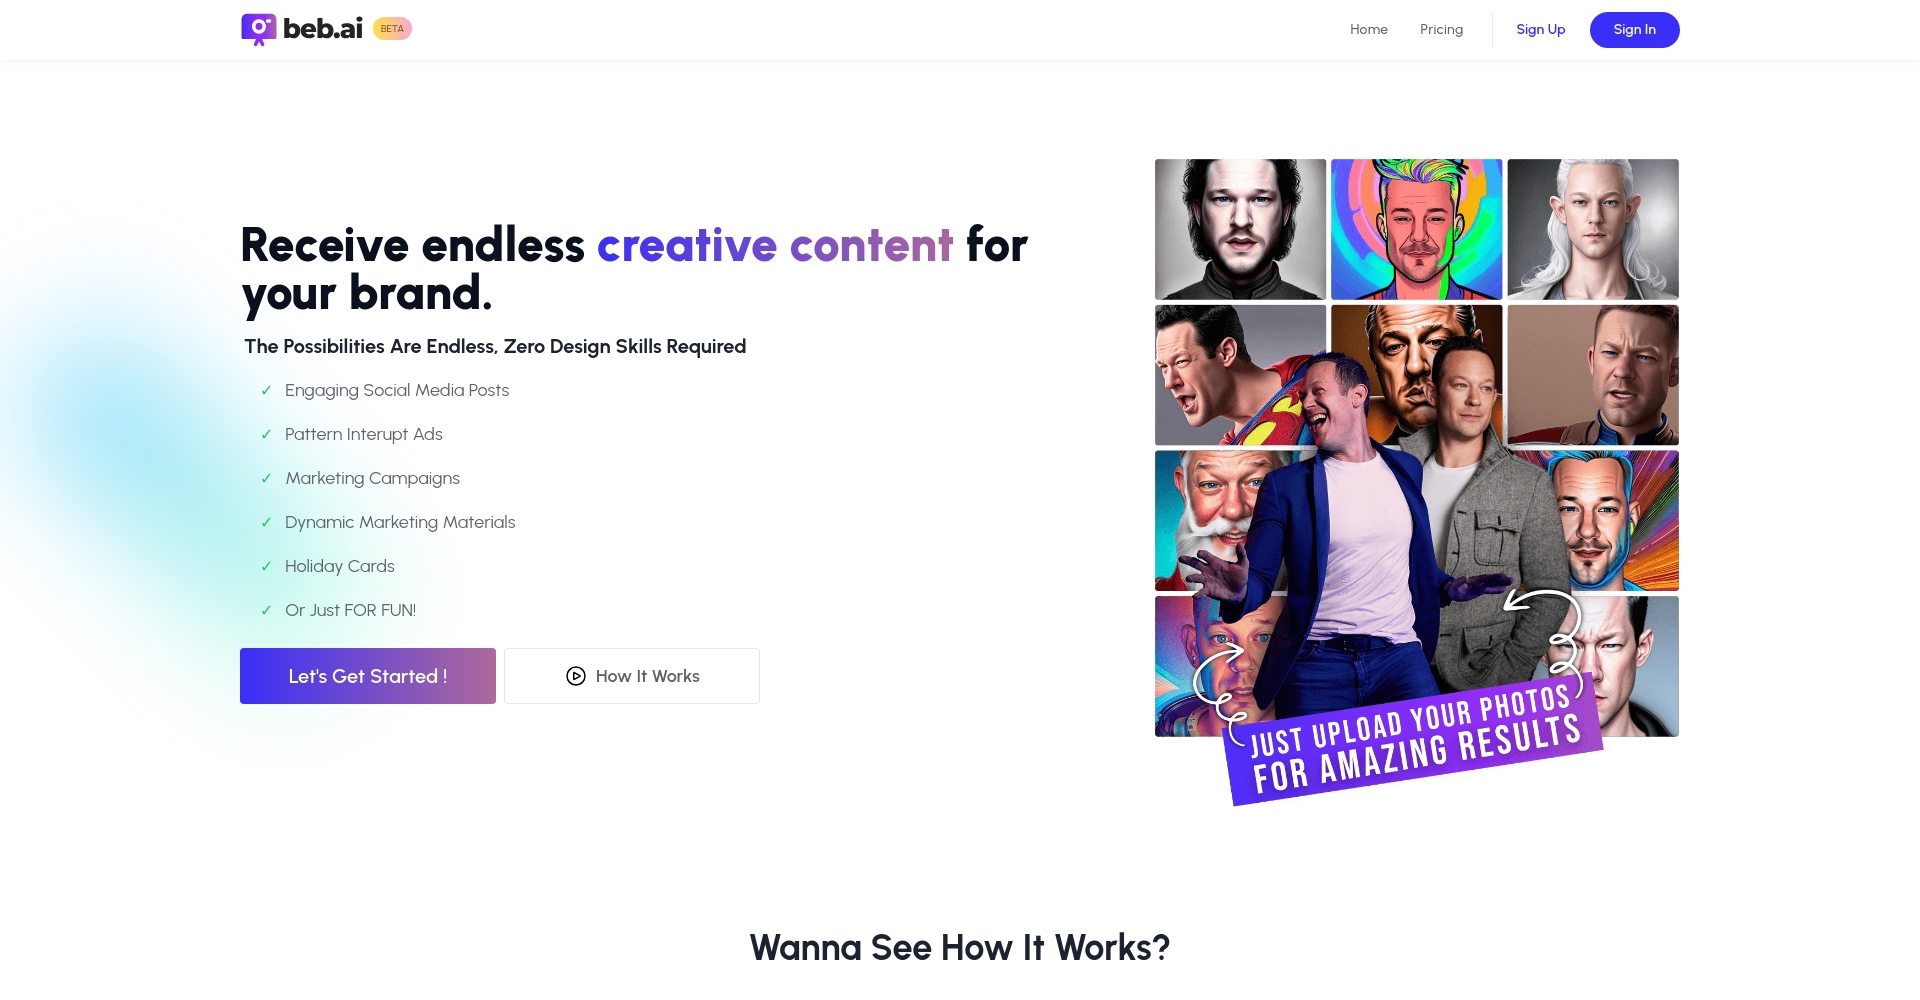
Task: Click the How It Works button
Action: tap(632, 676)
